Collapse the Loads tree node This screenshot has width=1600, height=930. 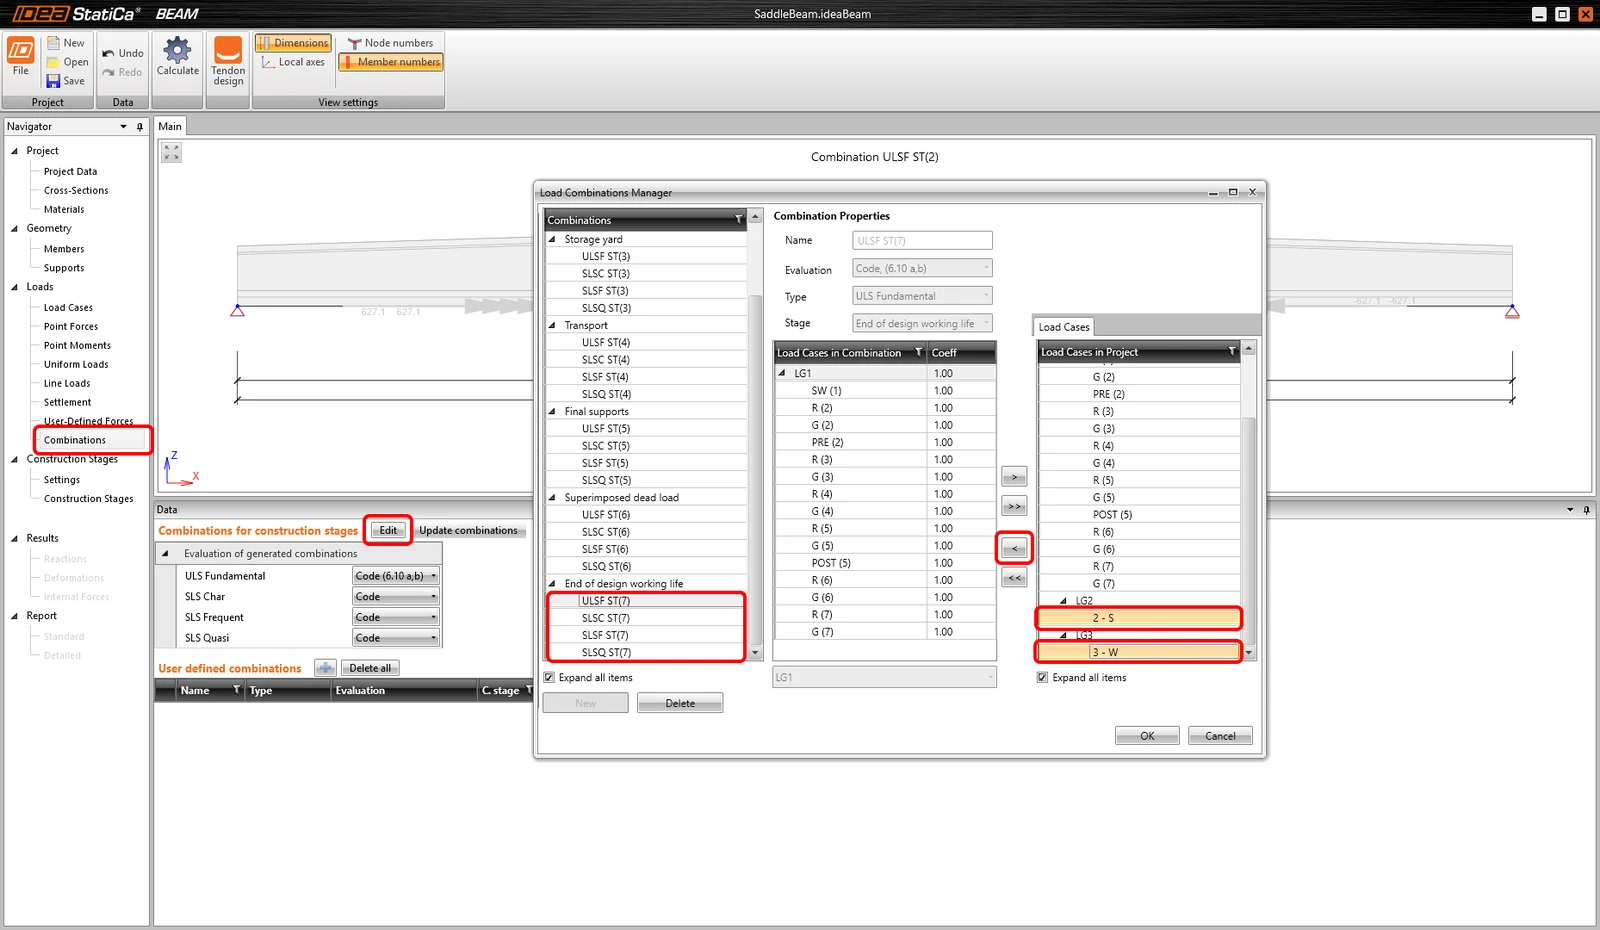tap(15, 287)
